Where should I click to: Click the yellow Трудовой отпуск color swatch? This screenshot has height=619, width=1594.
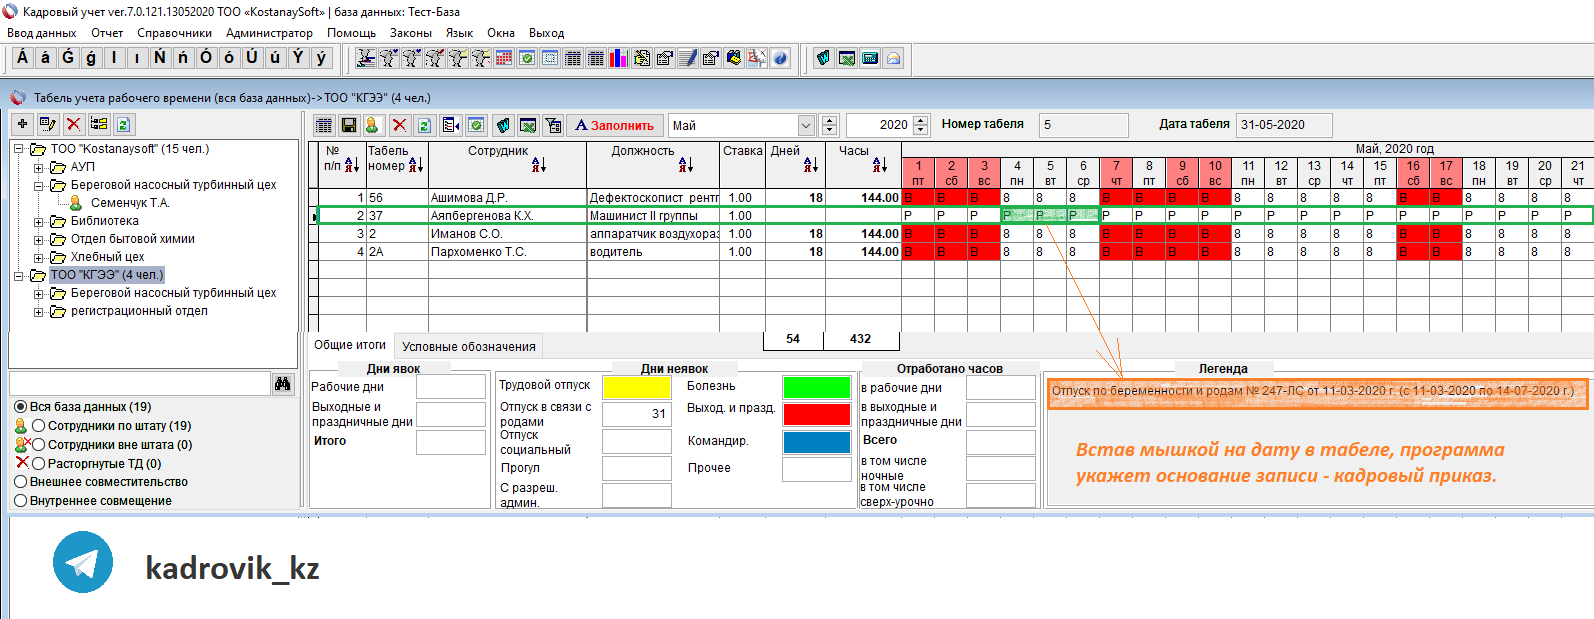click(636, 387)
